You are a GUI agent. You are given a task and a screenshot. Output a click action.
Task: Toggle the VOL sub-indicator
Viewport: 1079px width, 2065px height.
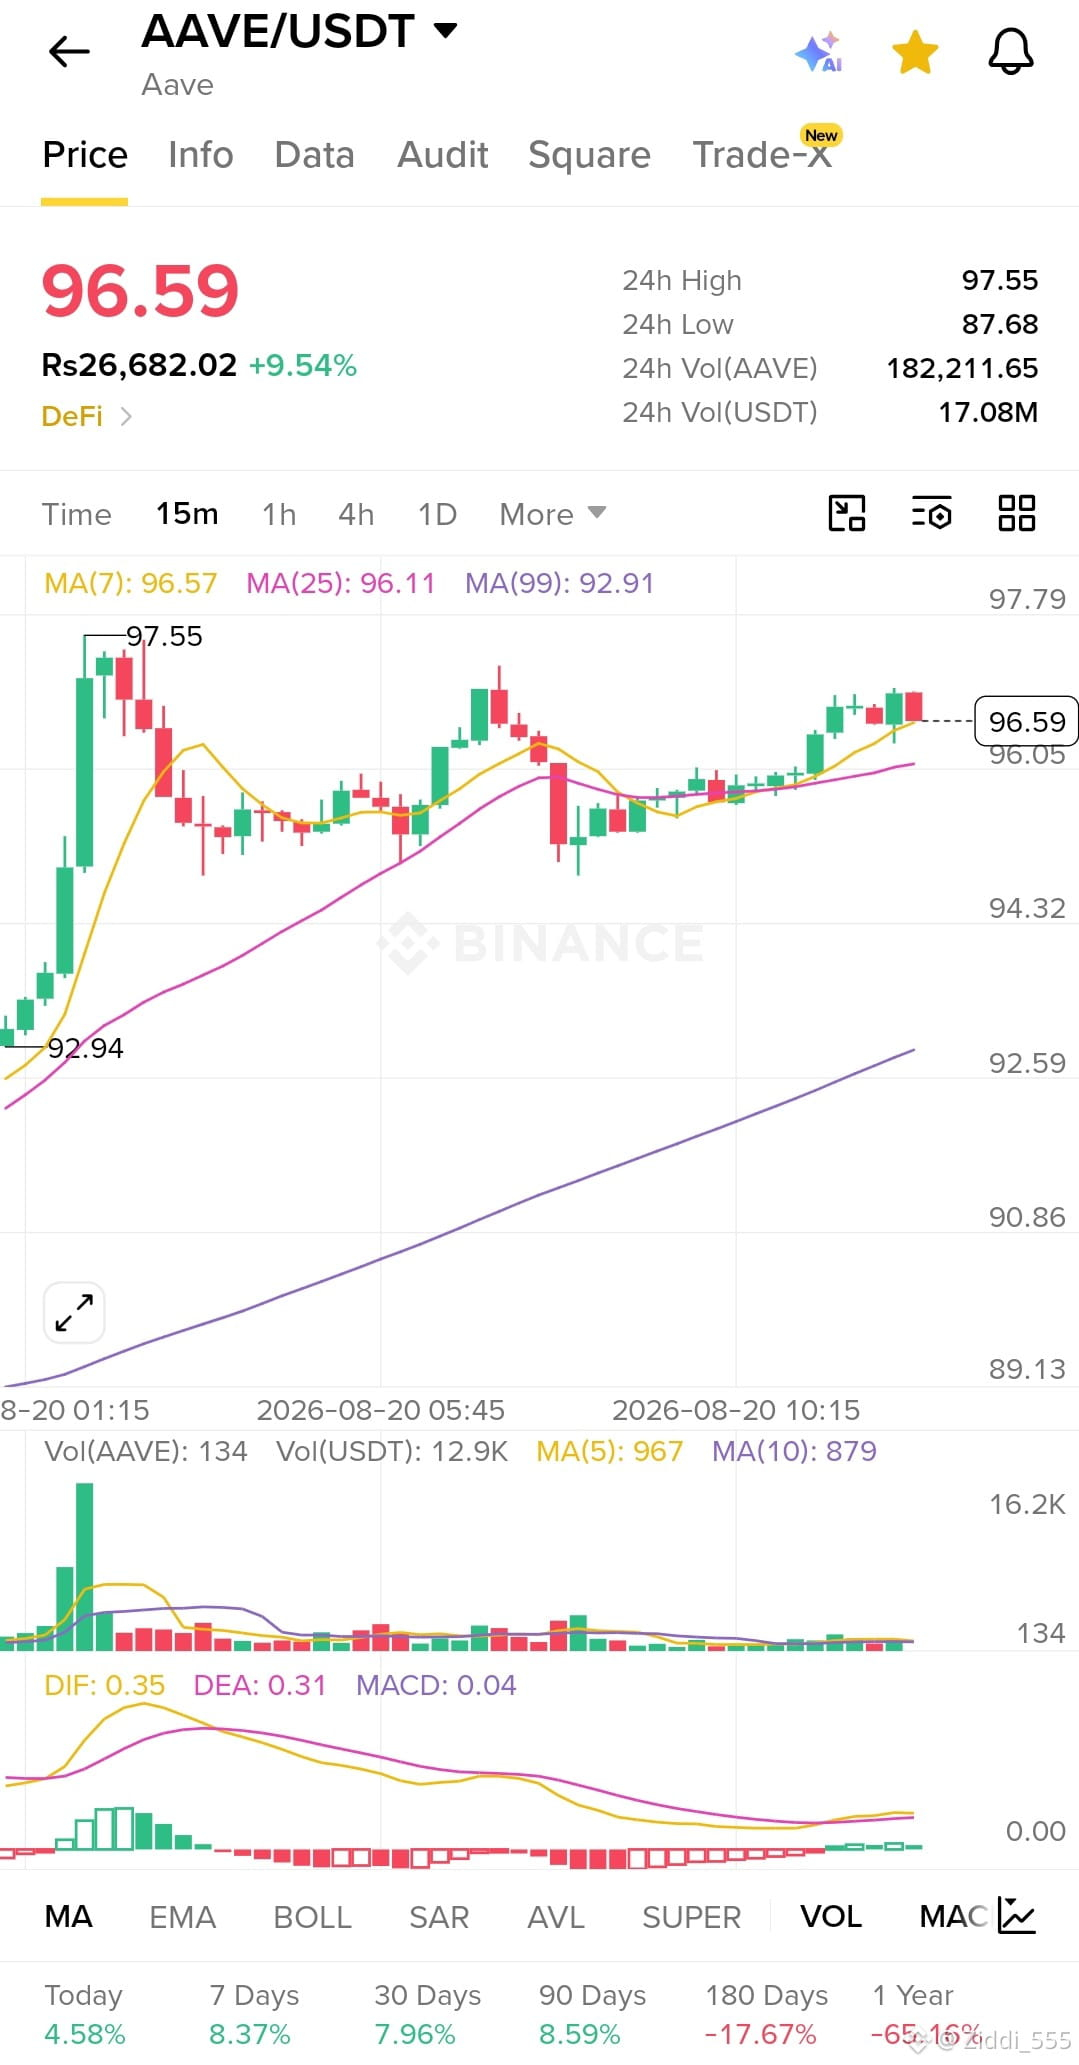tap(831, 1917)
